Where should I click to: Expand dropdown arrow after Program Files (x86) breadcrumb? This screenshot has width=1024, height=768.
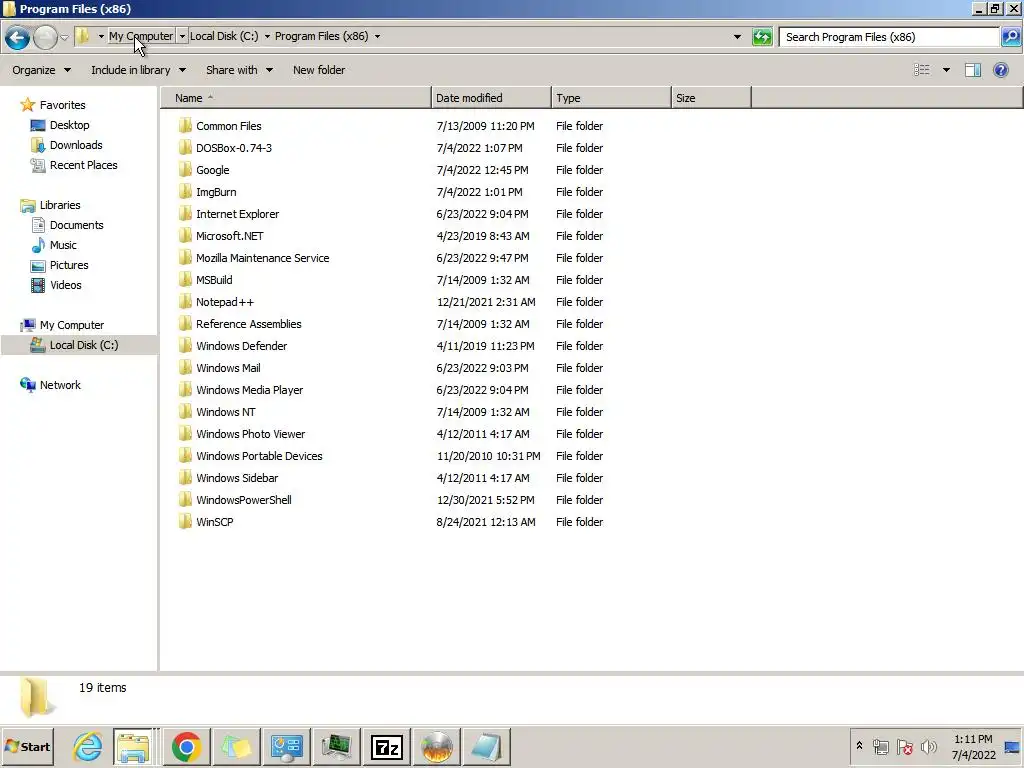tap(377, 37)
